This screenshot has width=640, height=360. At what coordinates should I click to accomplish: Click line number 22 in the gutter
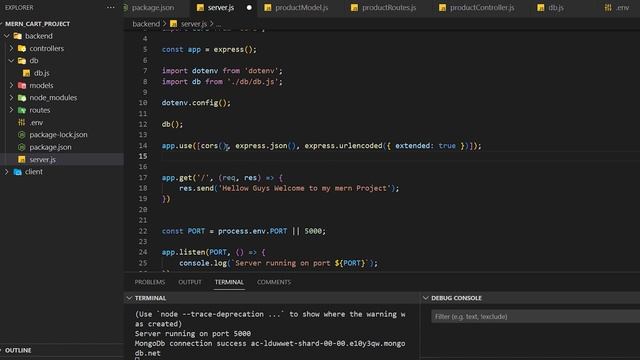142,231
